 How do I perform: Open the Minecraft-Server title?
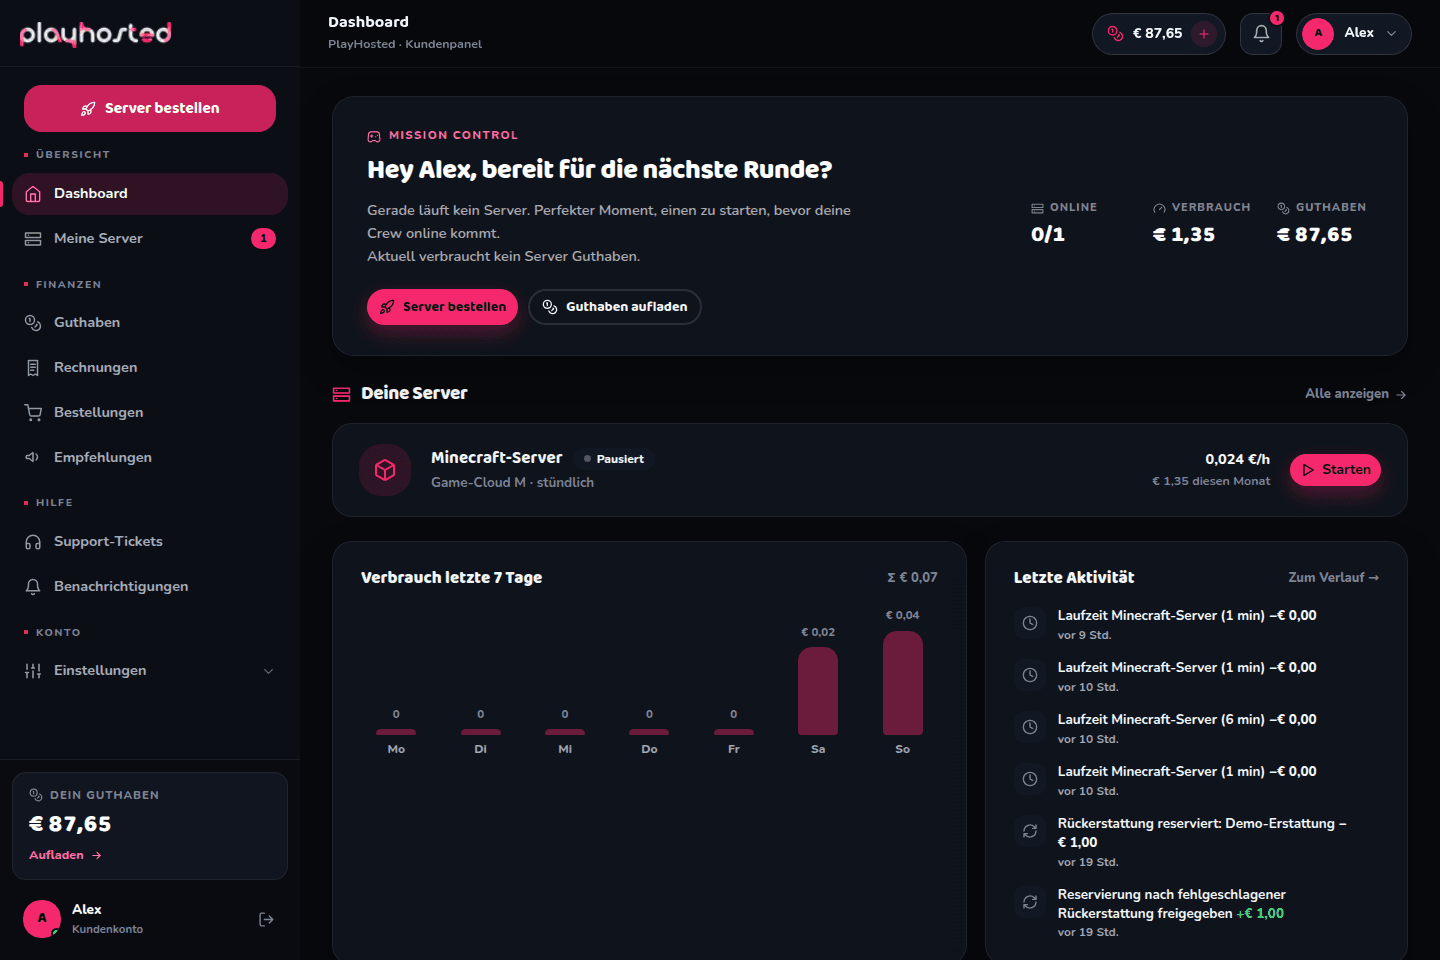pos(497,458)
